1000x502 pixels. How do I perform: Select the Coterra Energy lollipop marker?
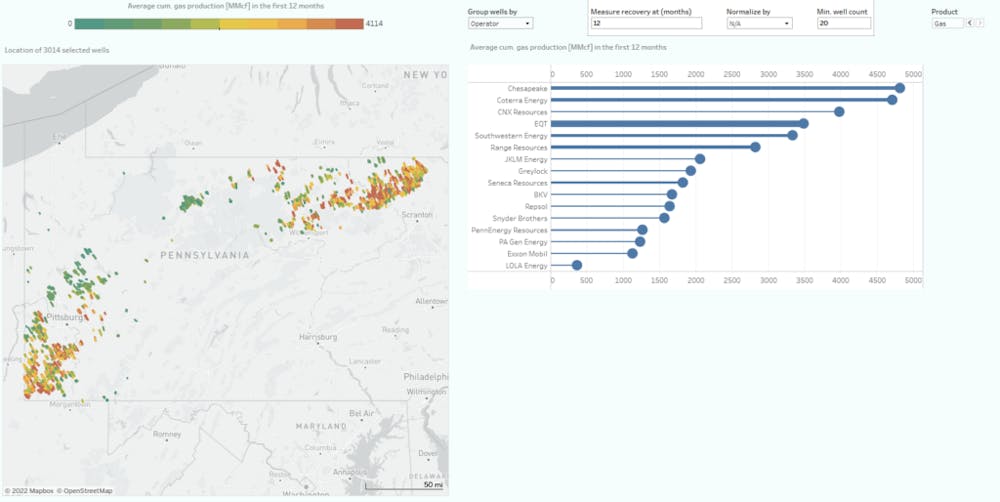pos(892,100)
